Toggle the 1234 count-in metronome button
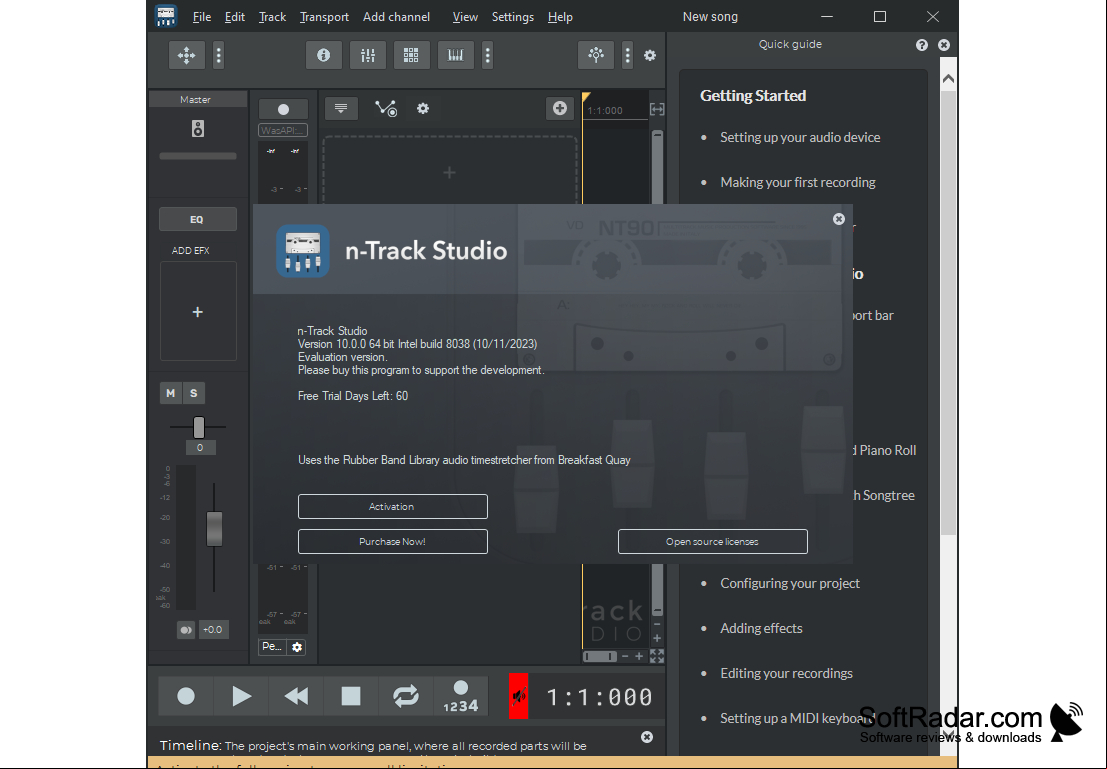1107x769 pixels. [x=460, y=696]
